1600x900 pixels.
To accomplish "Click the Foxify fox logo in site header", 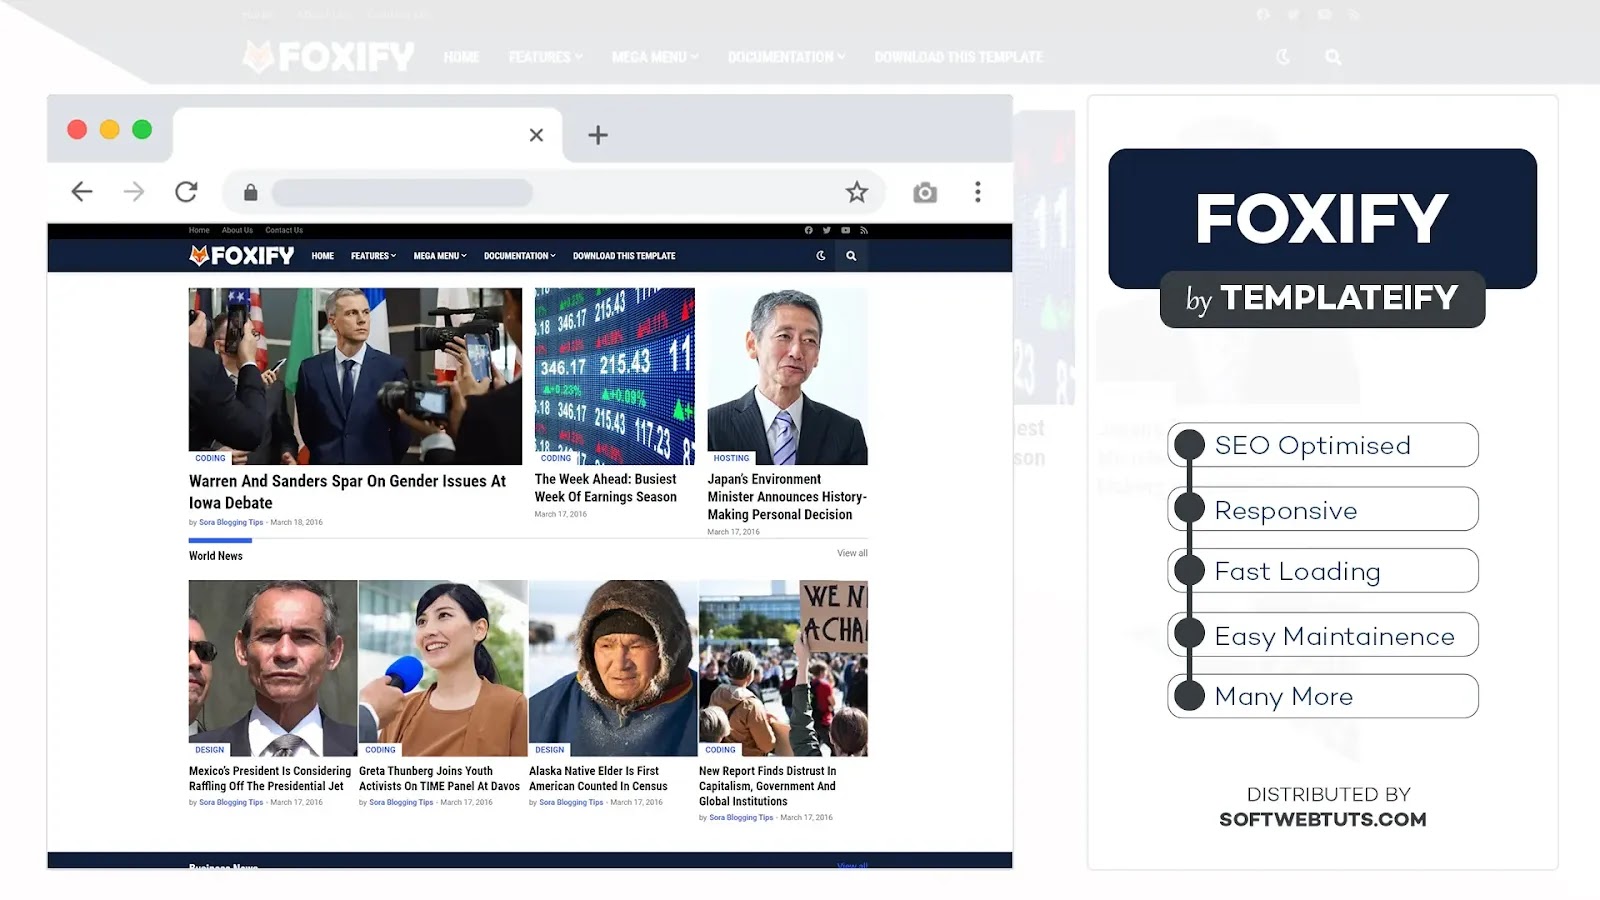I will coord(242,256).
